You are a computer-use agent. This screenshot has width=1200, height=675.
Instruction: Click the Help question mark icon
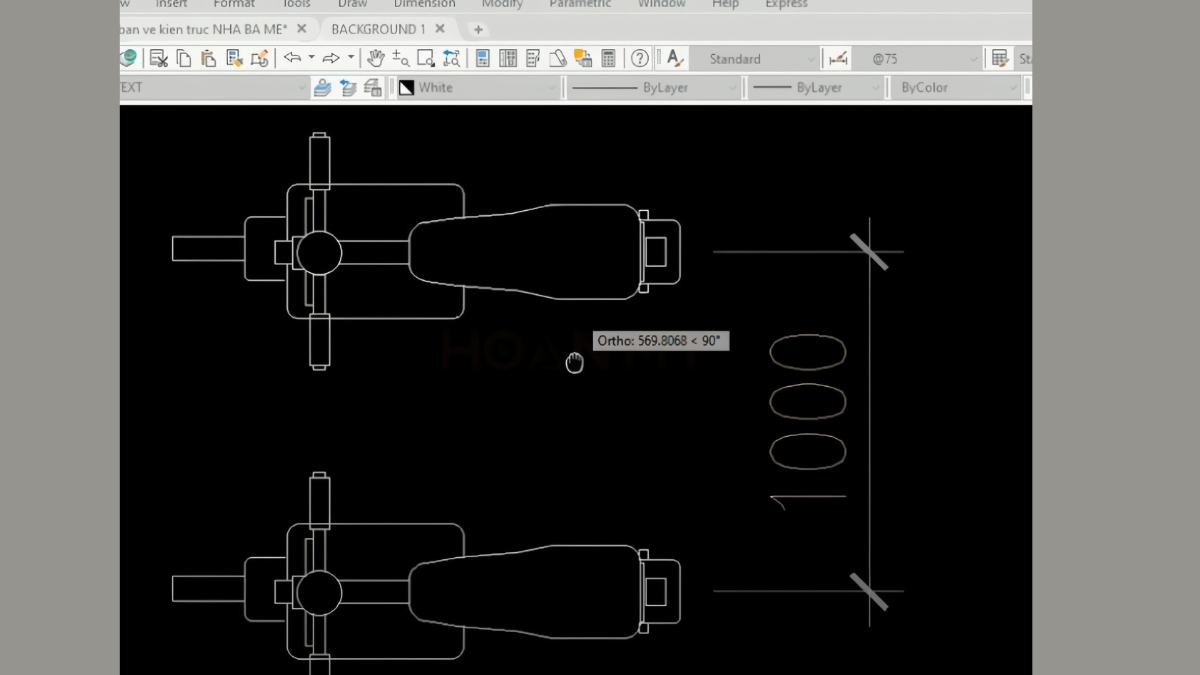(x=640, y=58)
